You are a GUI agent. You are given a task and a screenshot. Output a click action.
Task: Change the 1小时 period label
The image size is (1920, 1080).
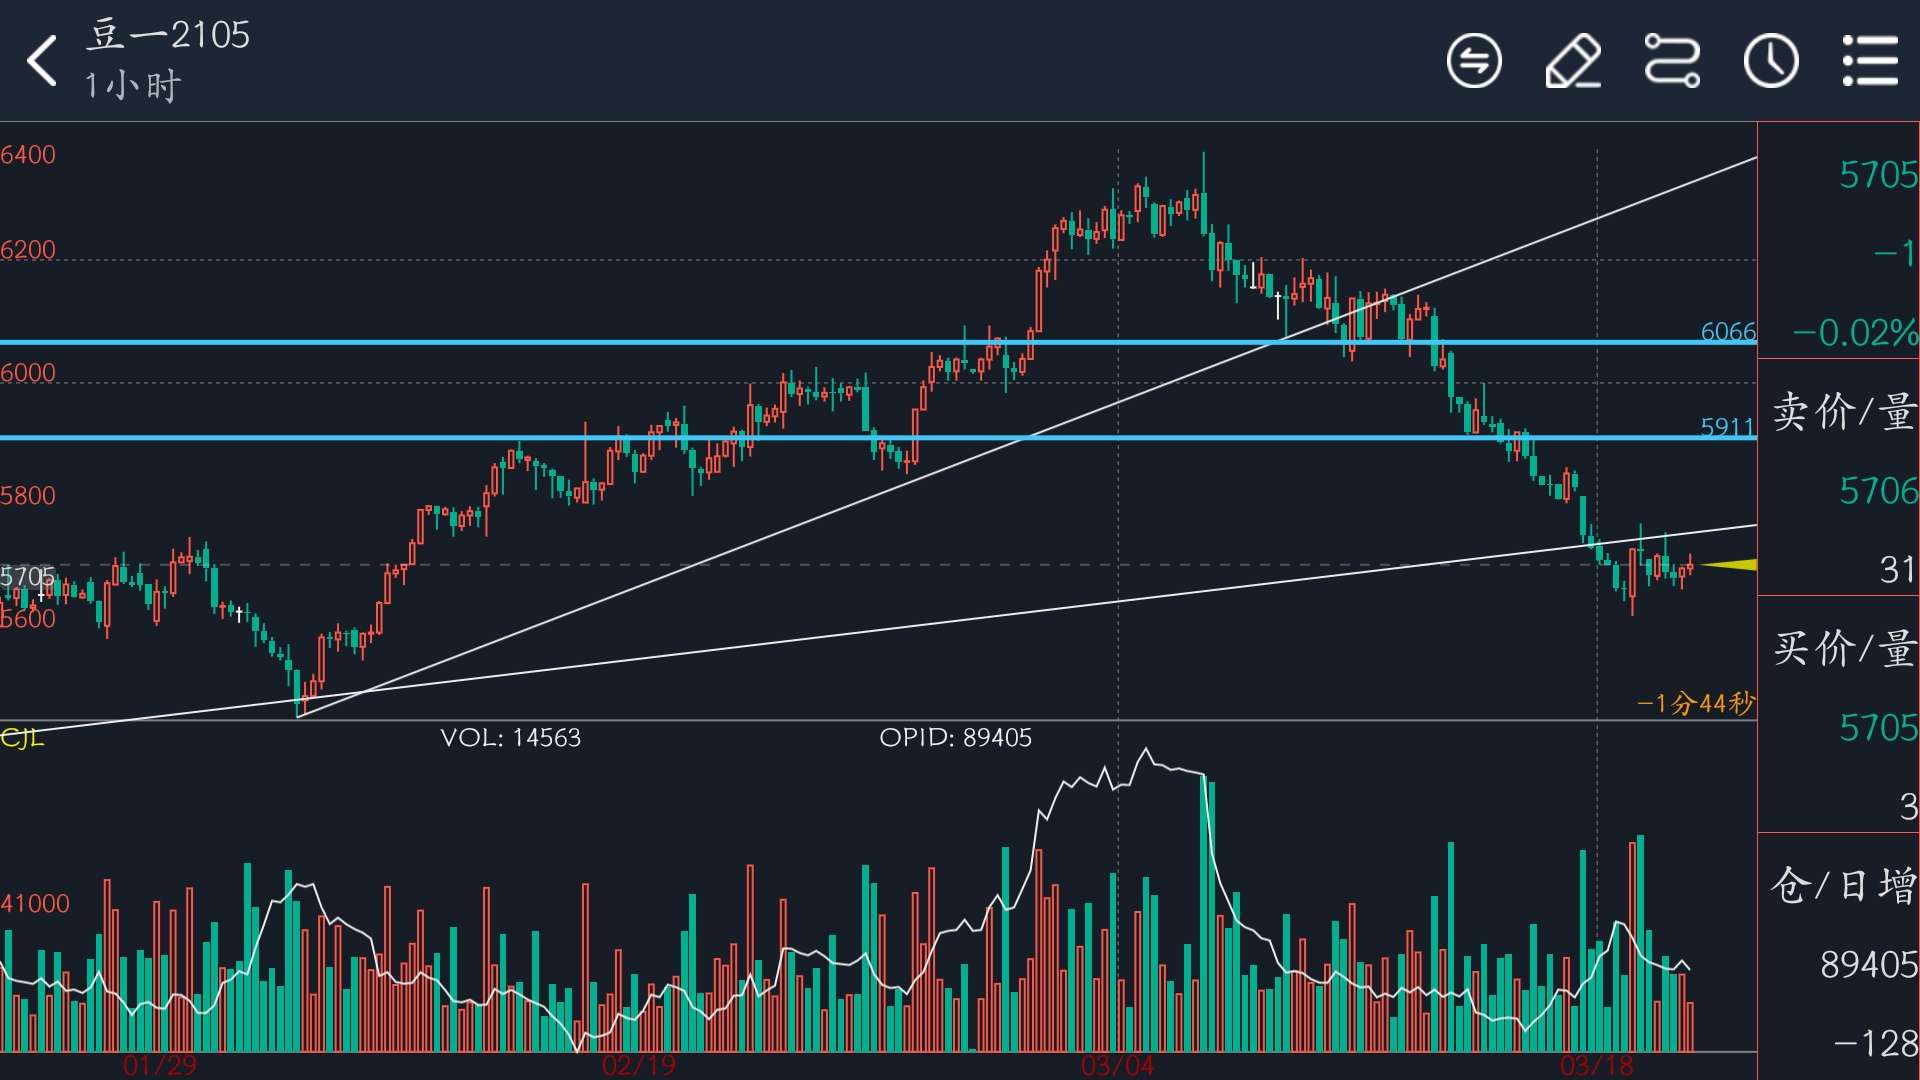tap(132, 86)
